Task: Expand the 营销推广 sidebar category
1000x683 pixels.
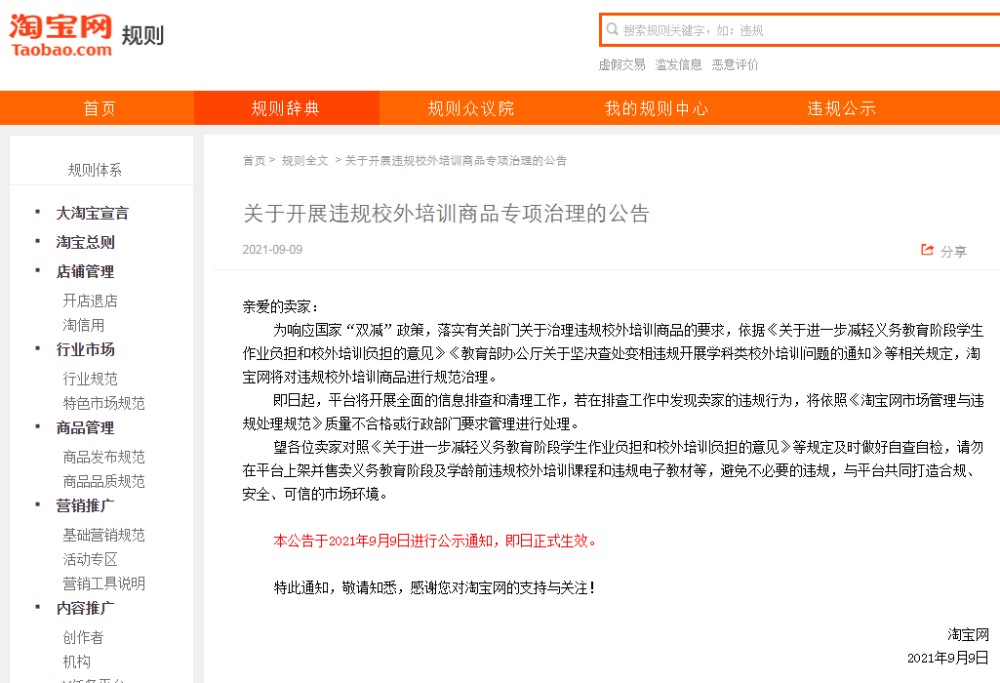Action: tap(88, 505)
